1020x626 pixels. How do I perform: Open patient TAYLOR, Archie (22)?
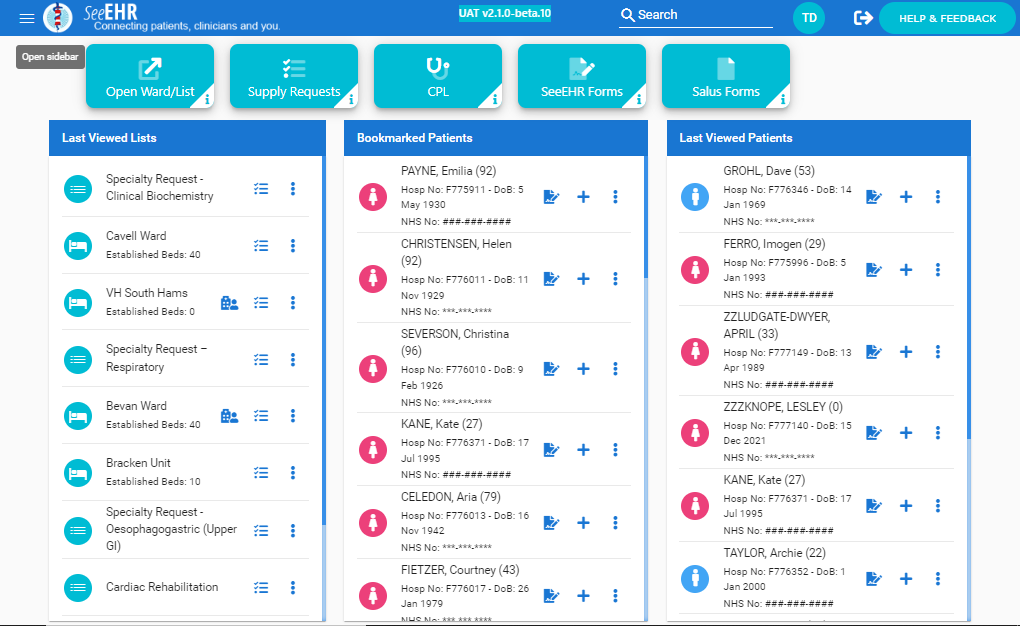774,552
